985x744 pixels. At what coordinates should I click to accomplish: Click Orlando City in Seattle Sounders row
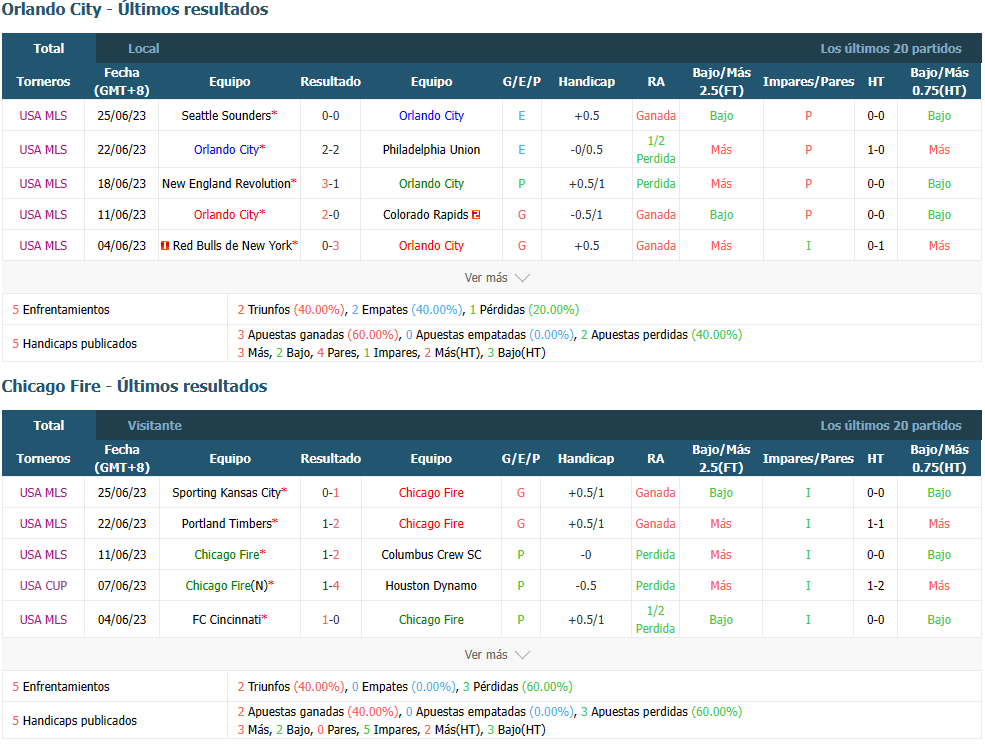coord(431,116)
